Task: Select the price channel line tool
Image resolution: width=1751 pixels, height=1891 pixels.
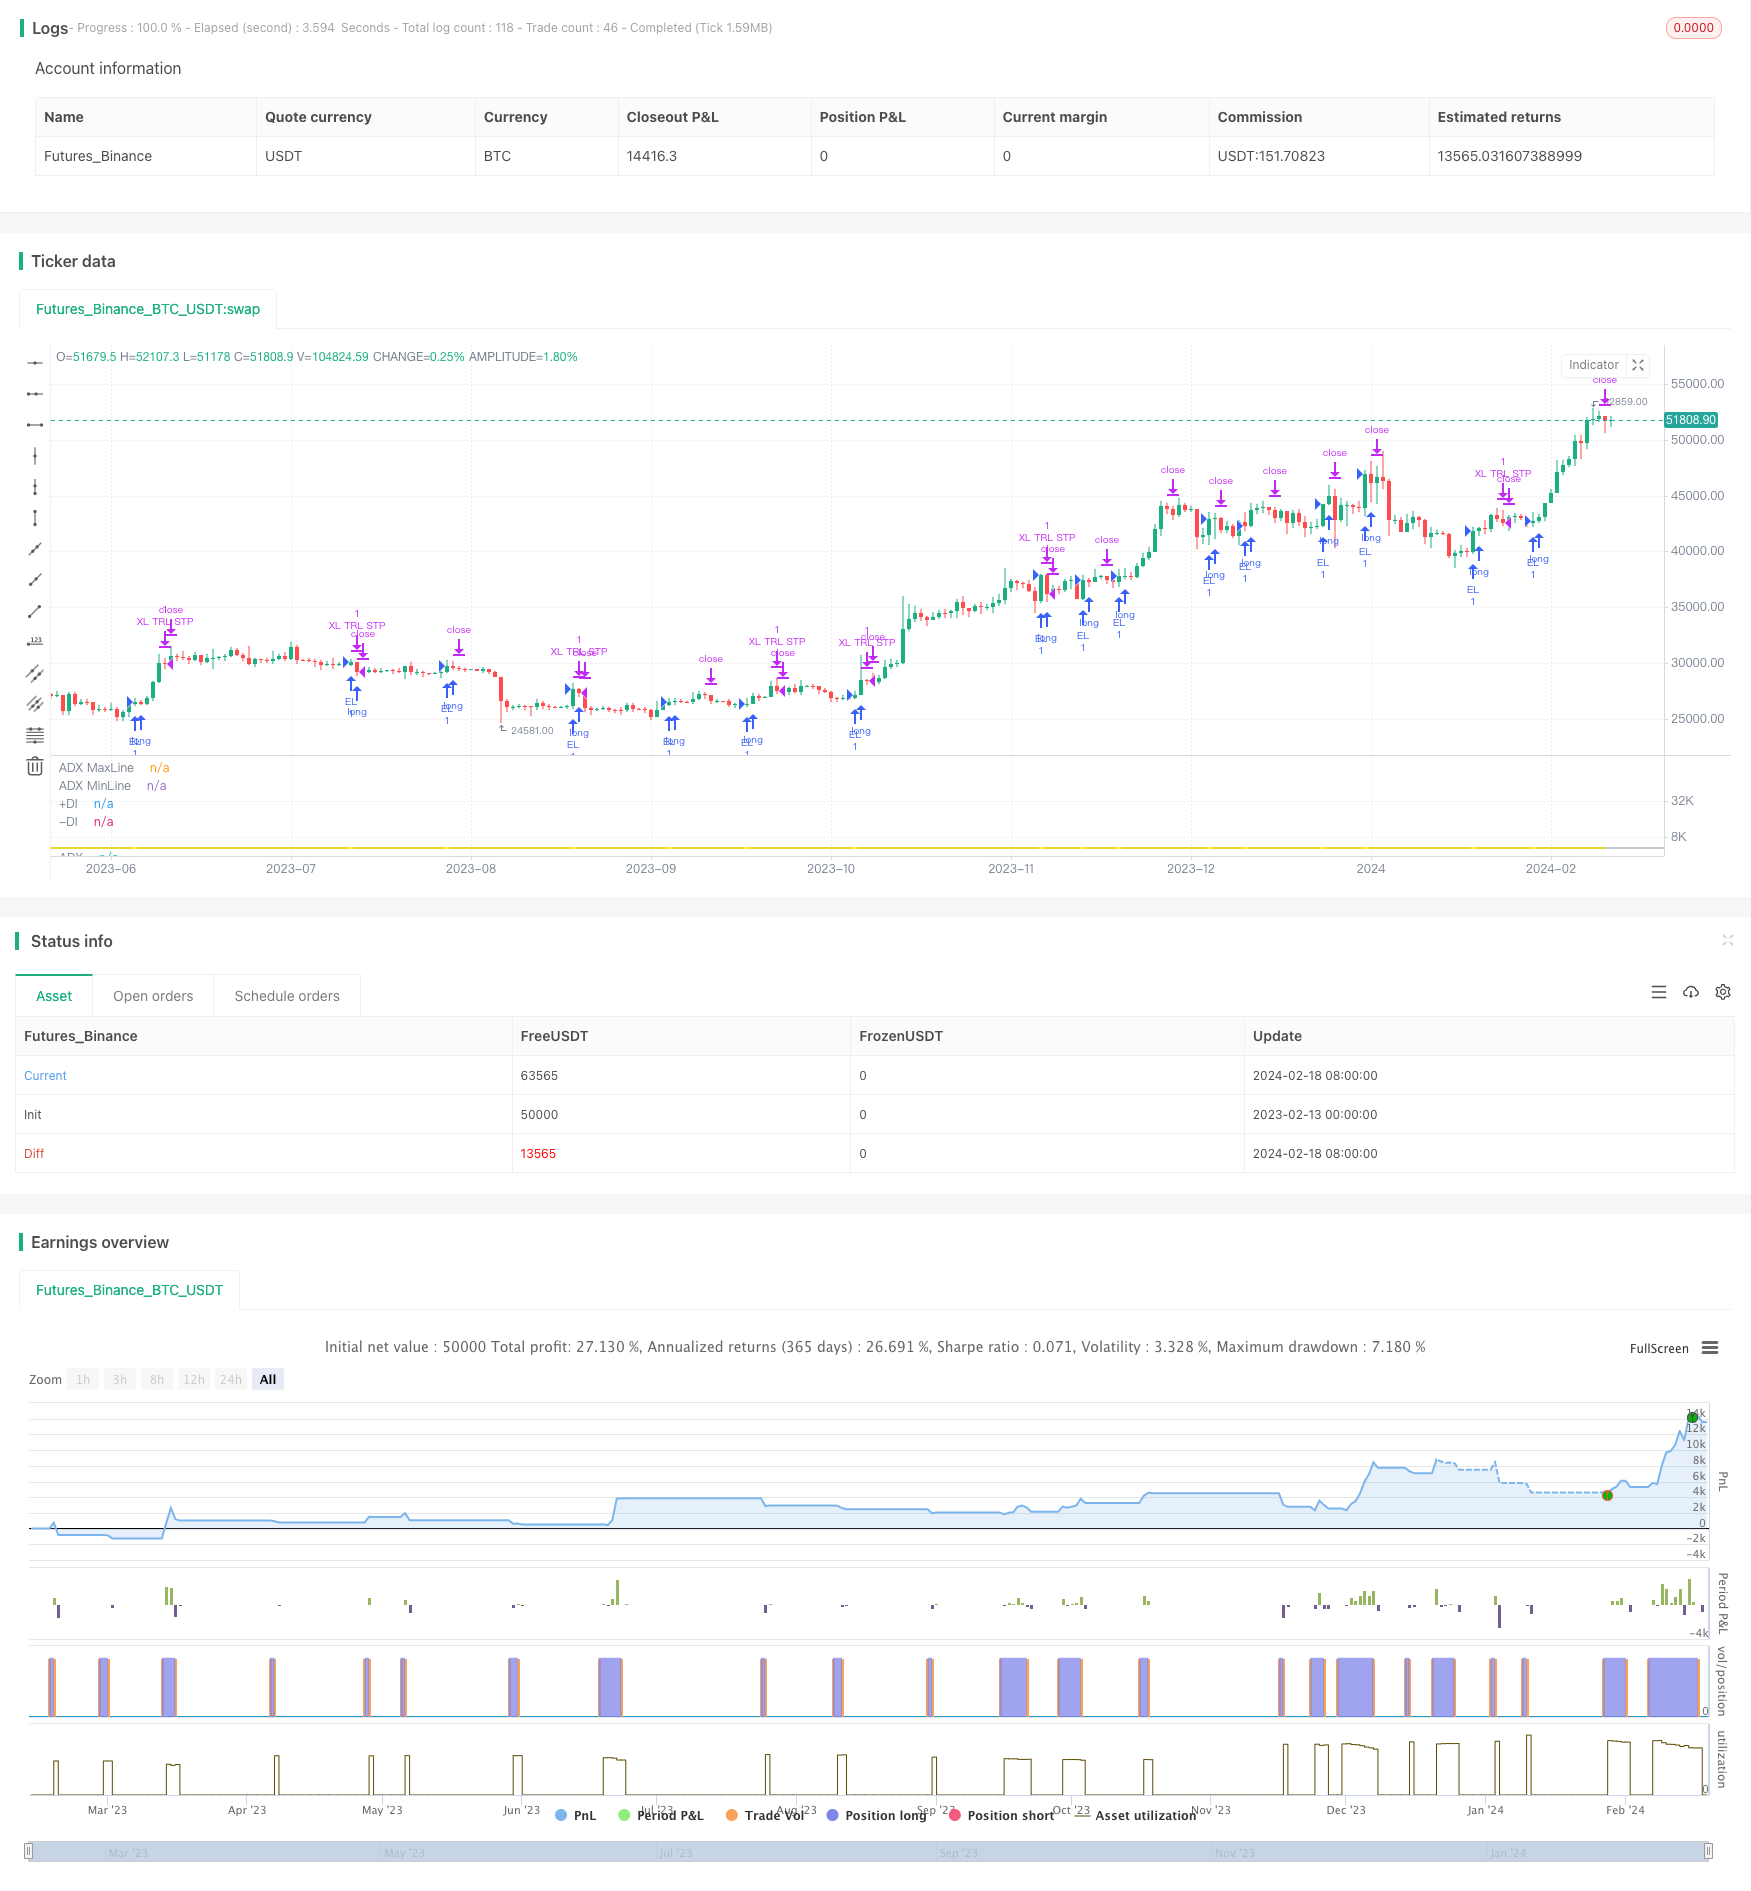Action: (x=35, y=673)
